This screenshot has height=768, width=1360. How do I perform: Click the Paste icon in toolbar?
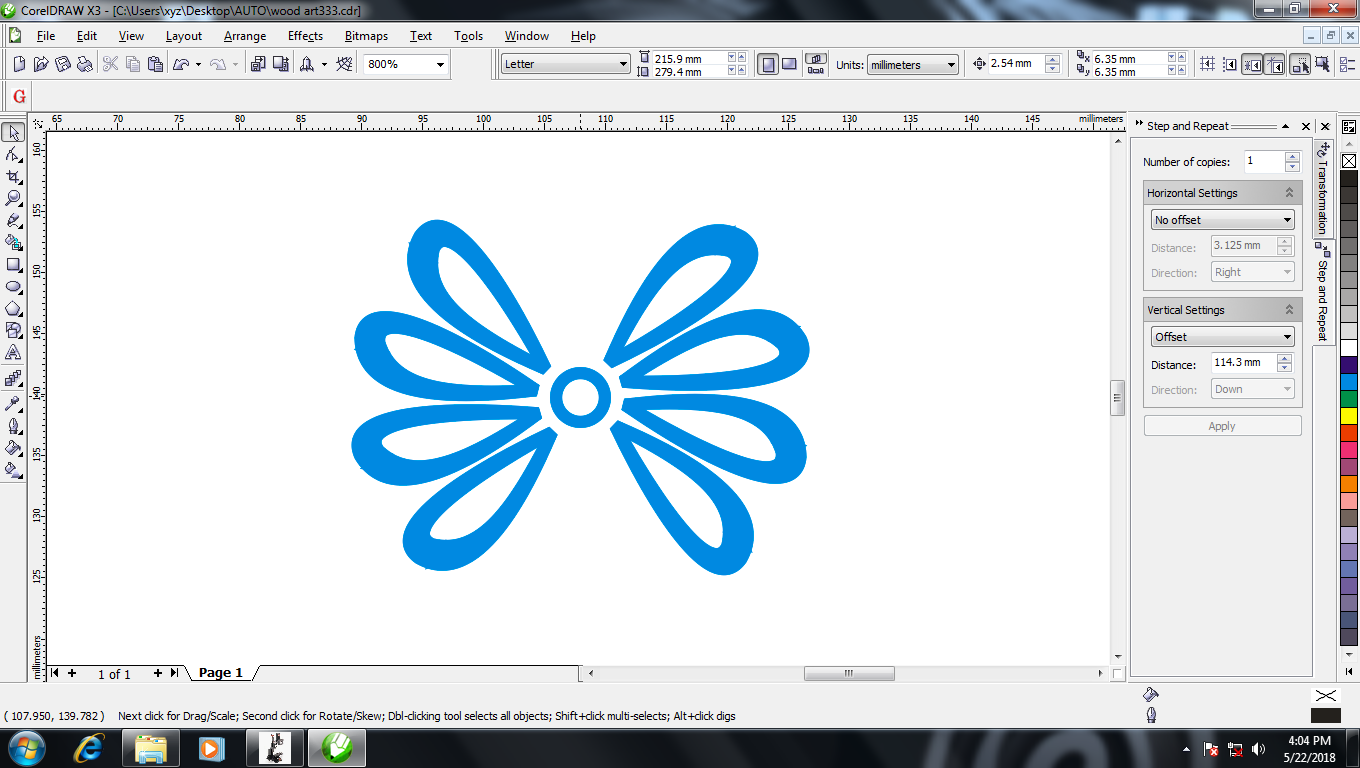coord(155,64)
